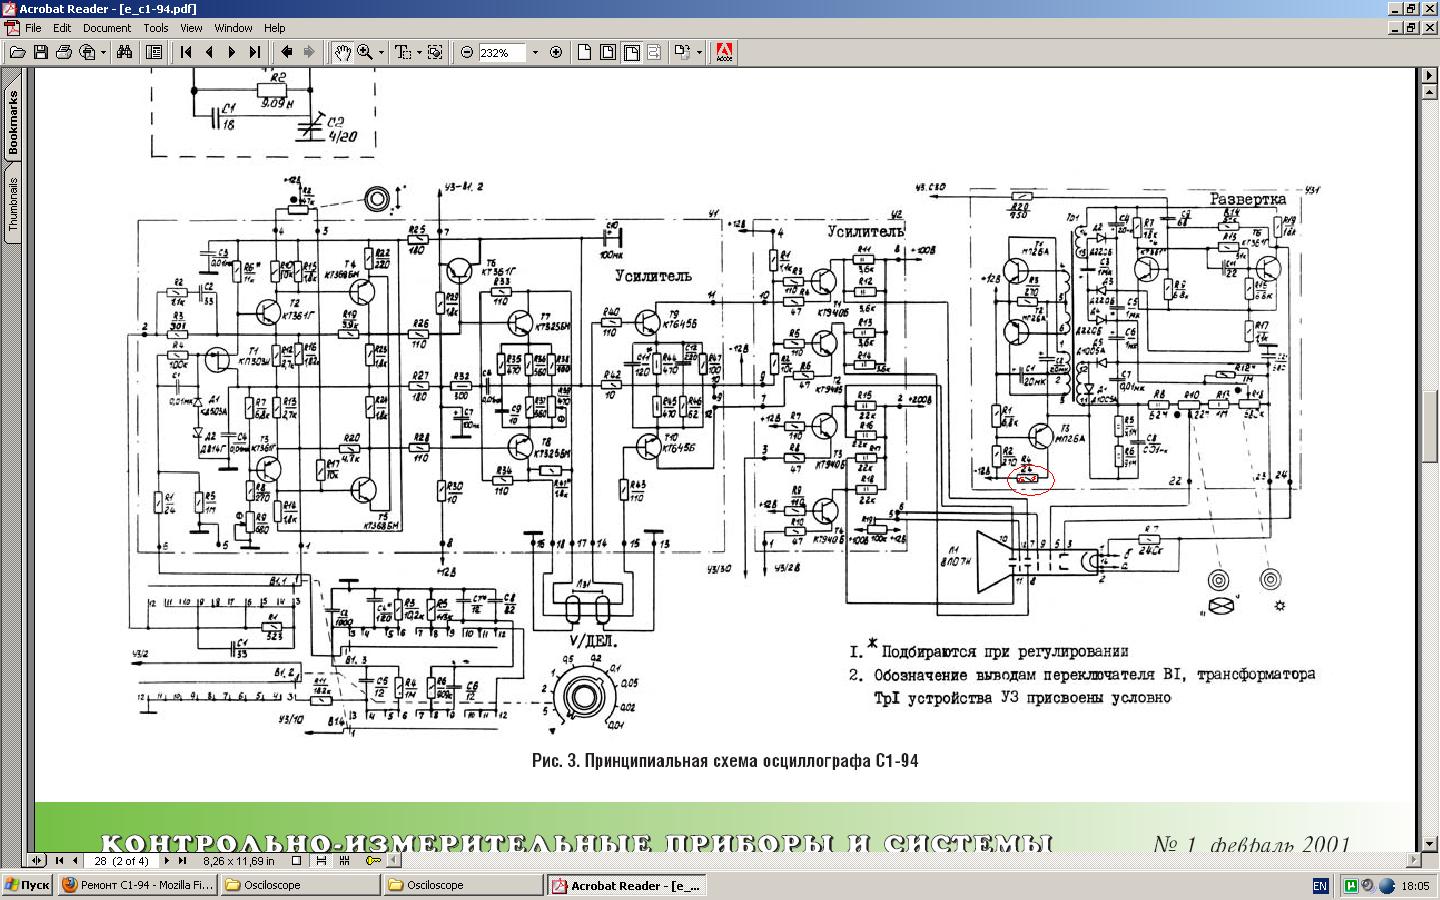Switch to Ремонт С1-94 Mozilla Firefox taskbar button
1440x900 pixels.
pos(137,885)
